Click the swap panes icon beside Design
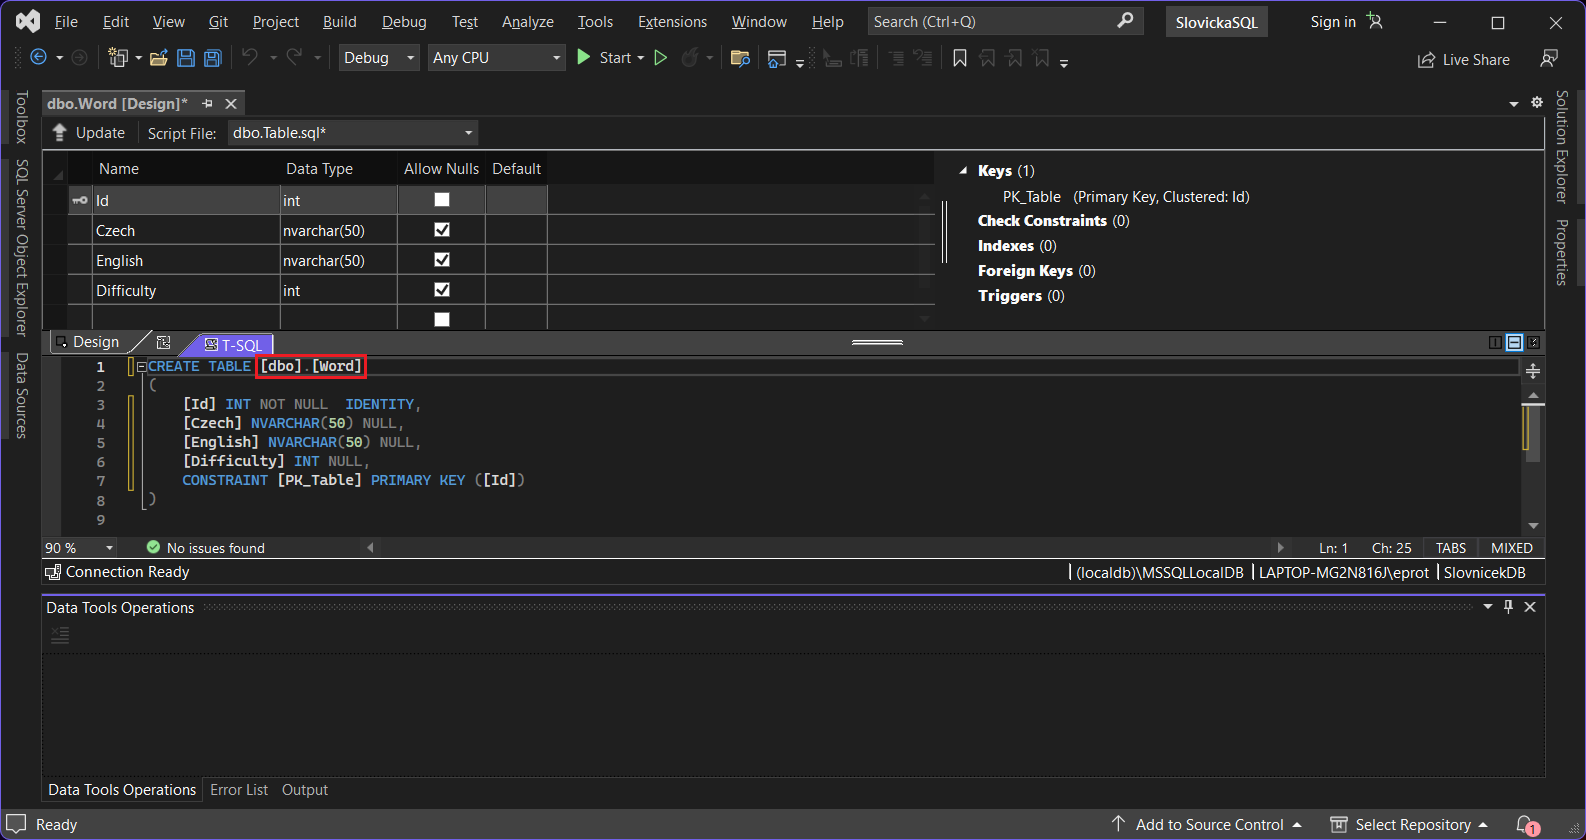Image resolution: width=1586 pixels, height=840 pixels. pos(164,342)
